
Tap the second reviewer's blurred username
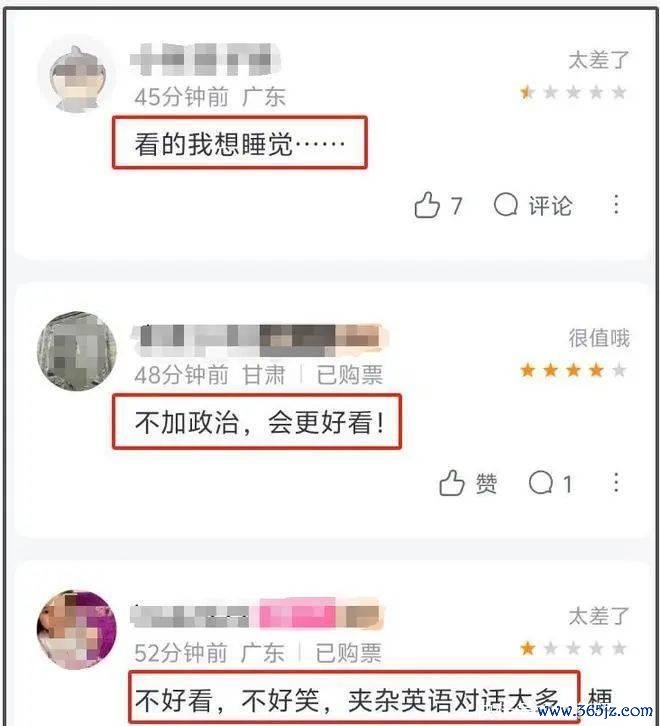[260, 339]
